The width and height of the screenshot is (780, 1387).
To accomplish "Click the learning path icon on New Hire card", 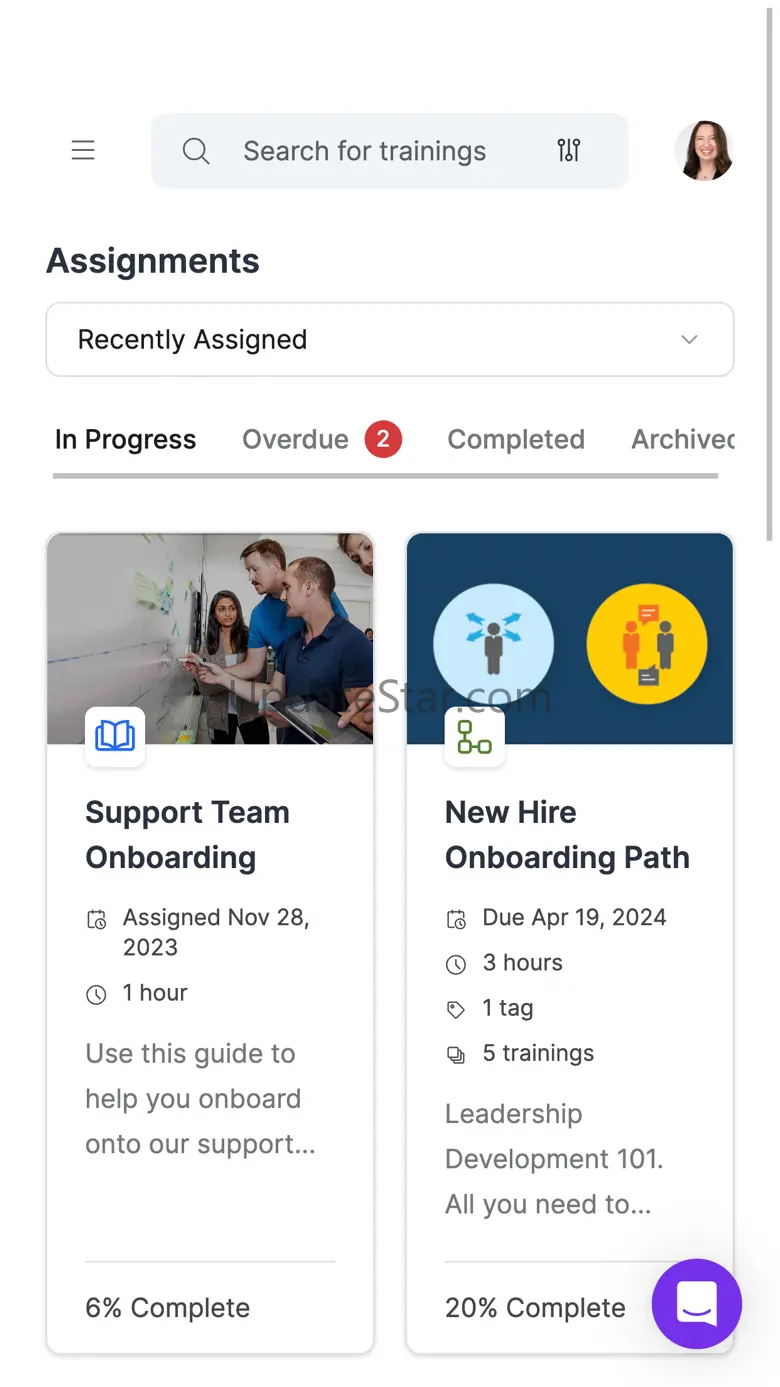I will click(x=474, y=737).
